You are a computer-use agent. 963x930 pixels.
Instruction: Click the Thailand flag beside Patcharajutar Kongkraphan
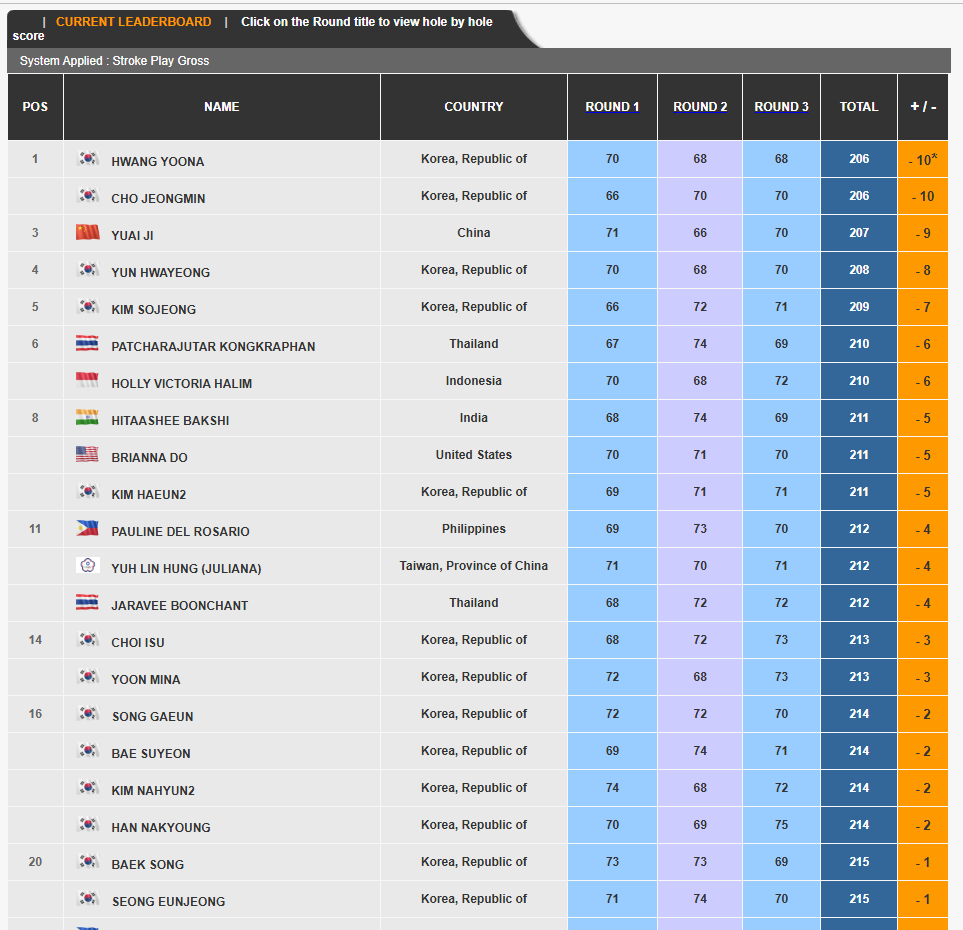88,343
